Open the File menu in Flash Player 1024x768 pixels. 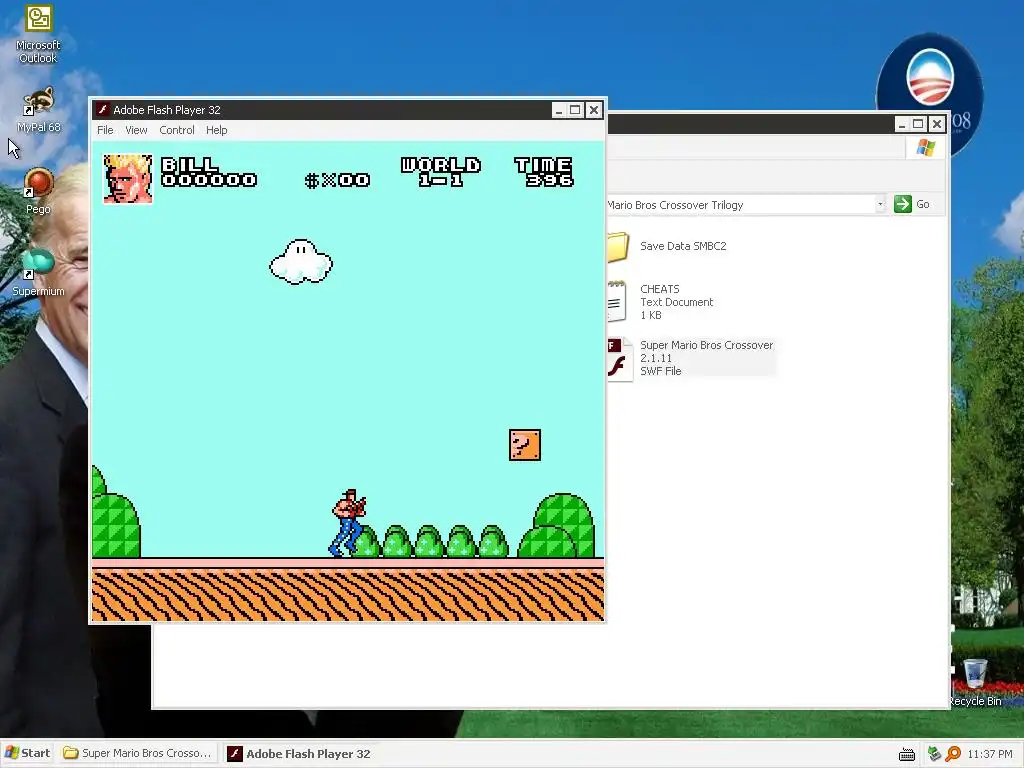pyautogui.click(x=105, y=130)
